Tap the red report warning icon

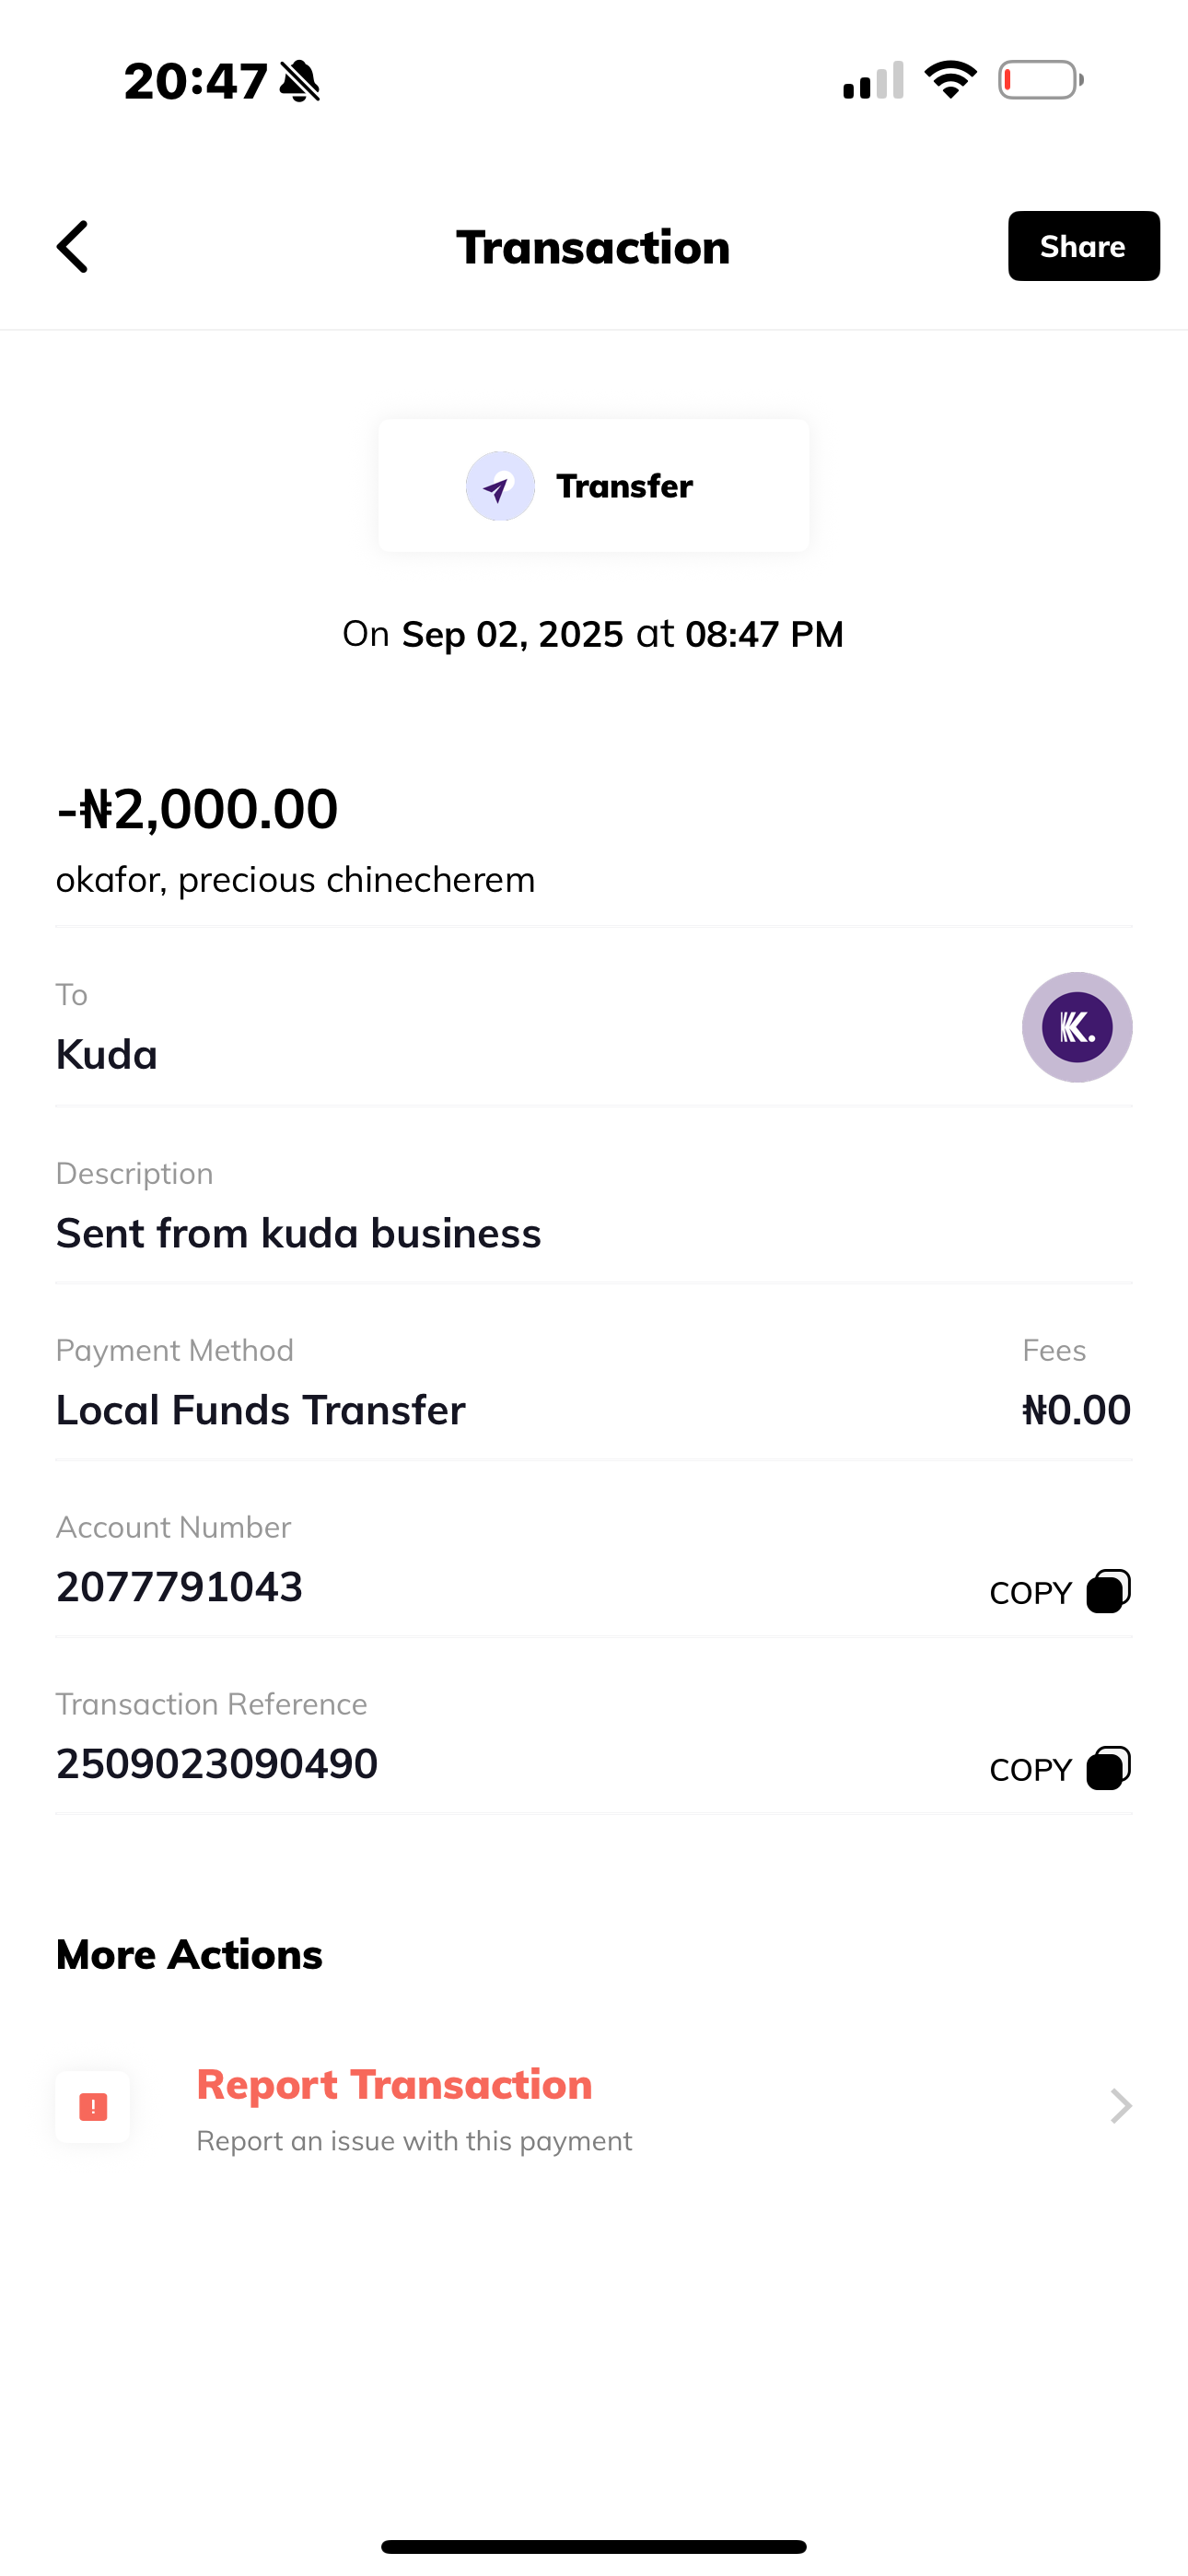point(93,2107)
